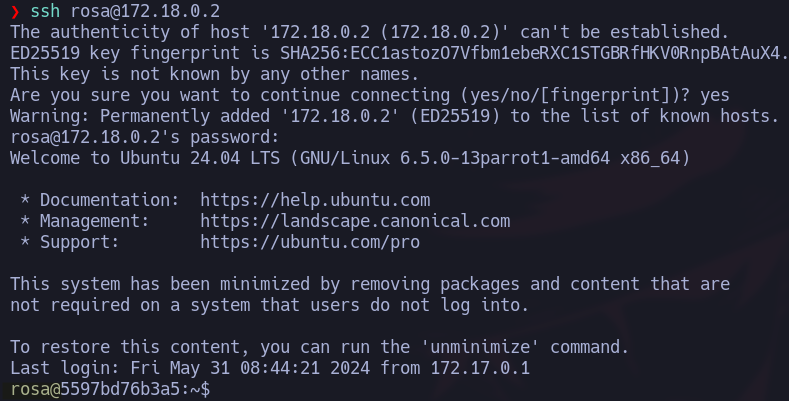The height and width of the screenshot is (401, 789).
Task: Open the ubuntu.com/pro support link
Action: pyautogui.click(x=310, y=242)
